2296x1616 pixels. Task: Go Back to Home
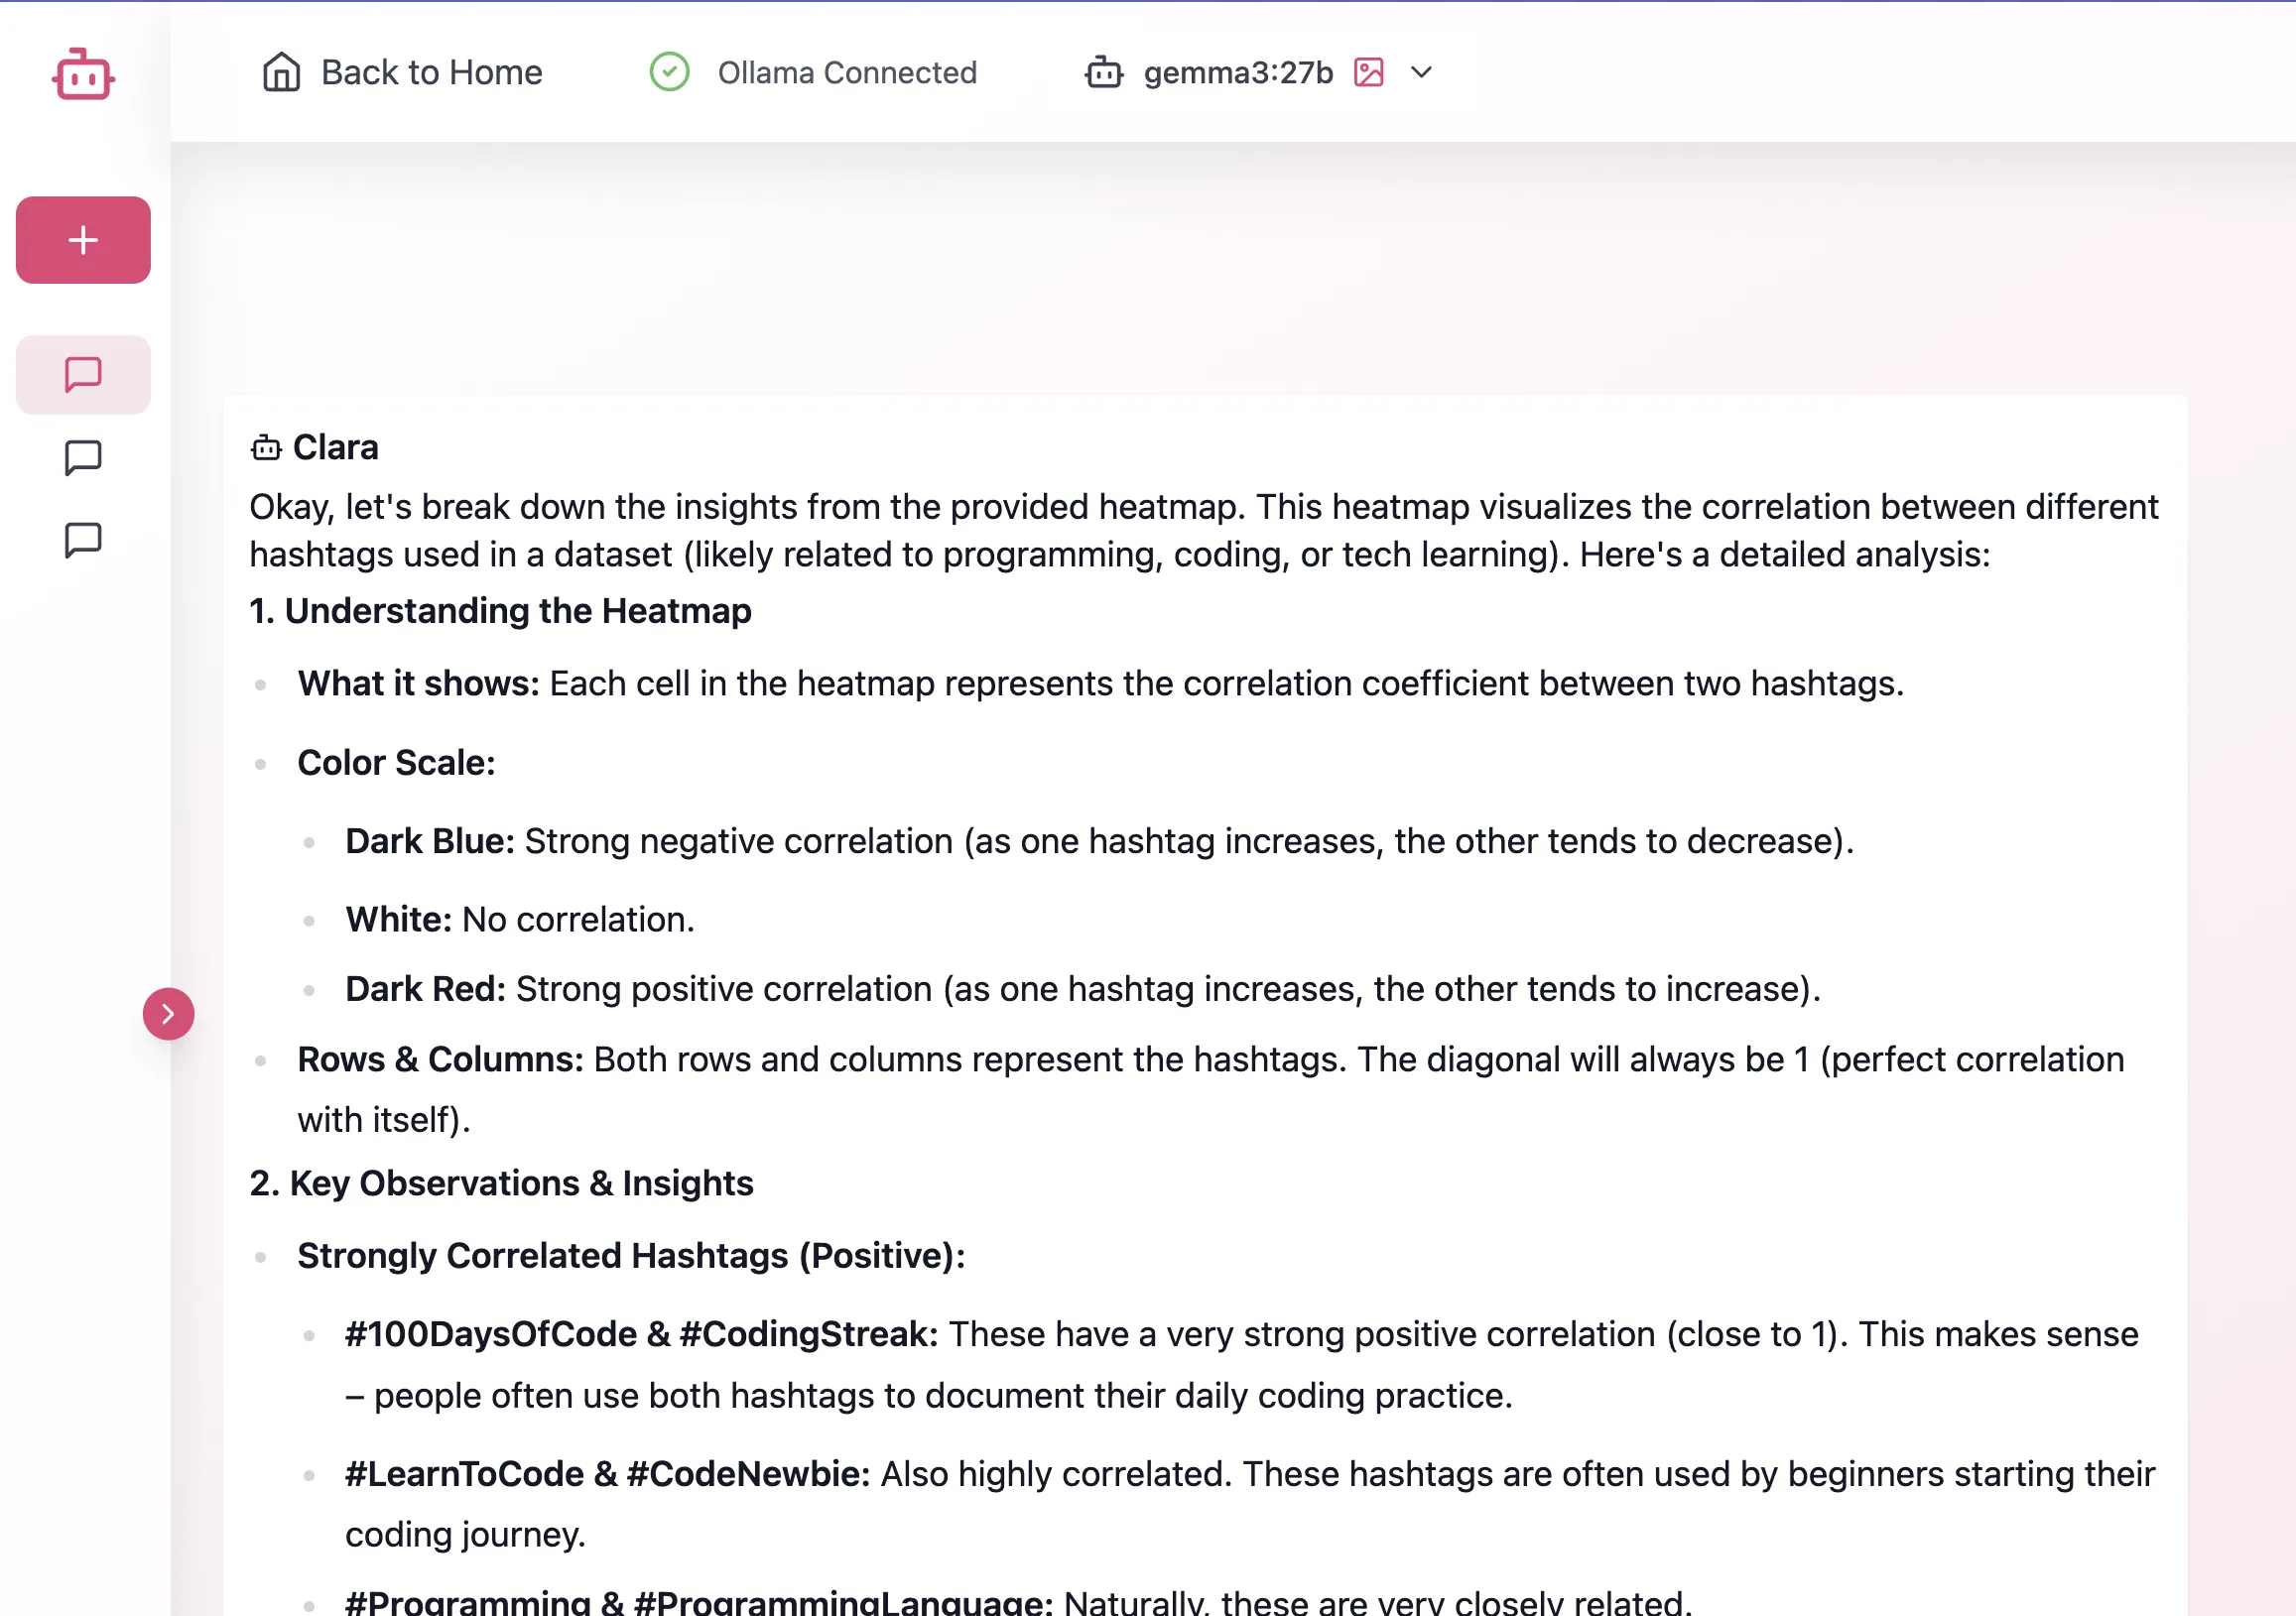pyautogui.click(x=431, y=72)
